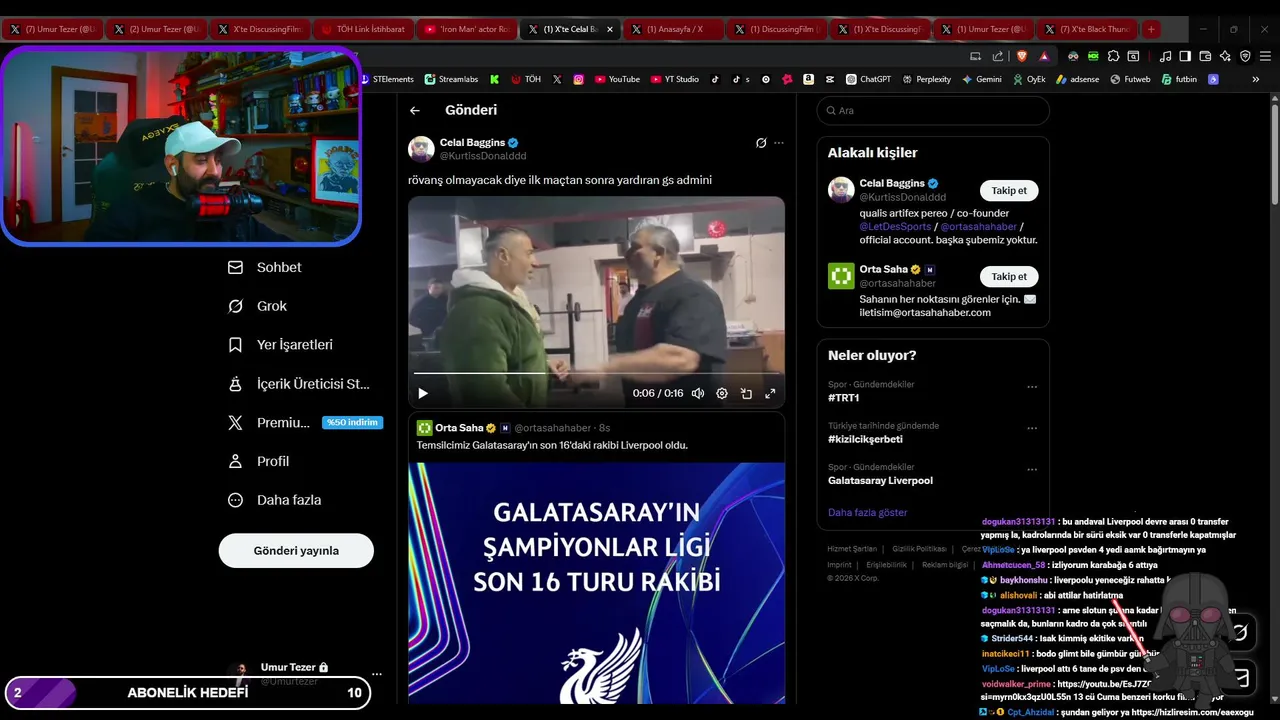Open options for the #kizilcikşerbeti trend

[1032, 428]
